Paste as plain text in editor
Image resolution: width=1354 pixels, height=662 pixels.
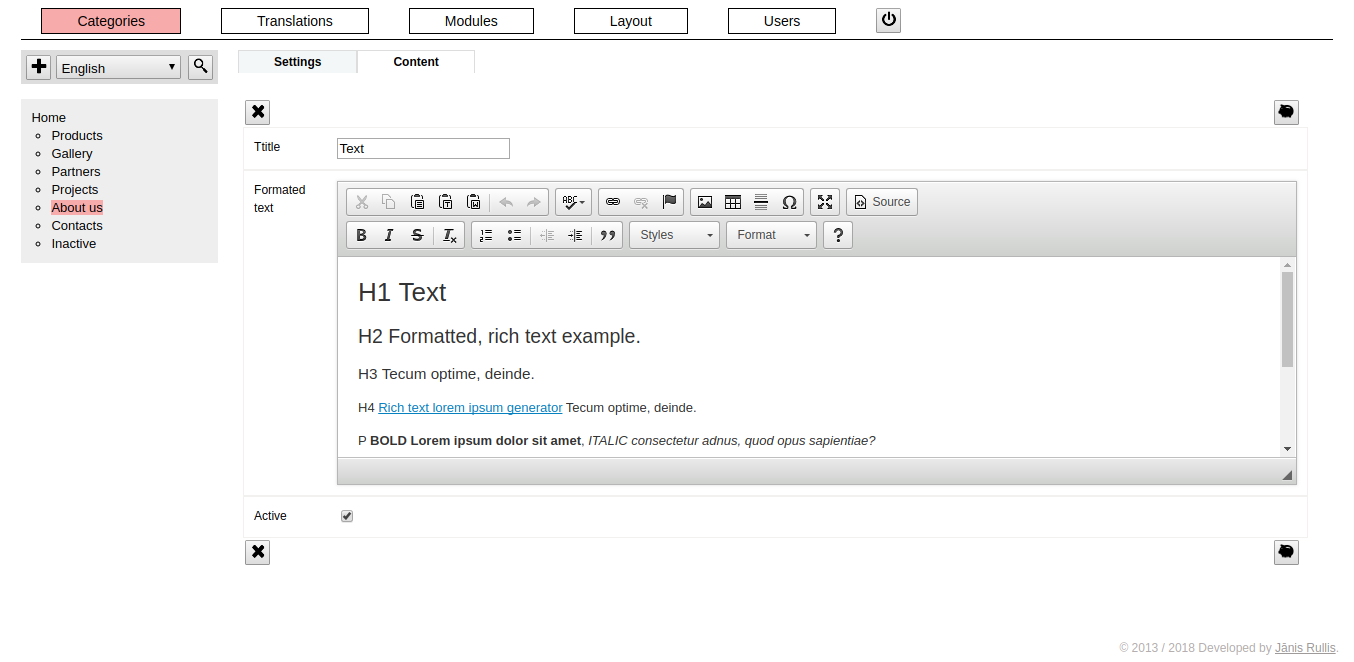[446, 202]
